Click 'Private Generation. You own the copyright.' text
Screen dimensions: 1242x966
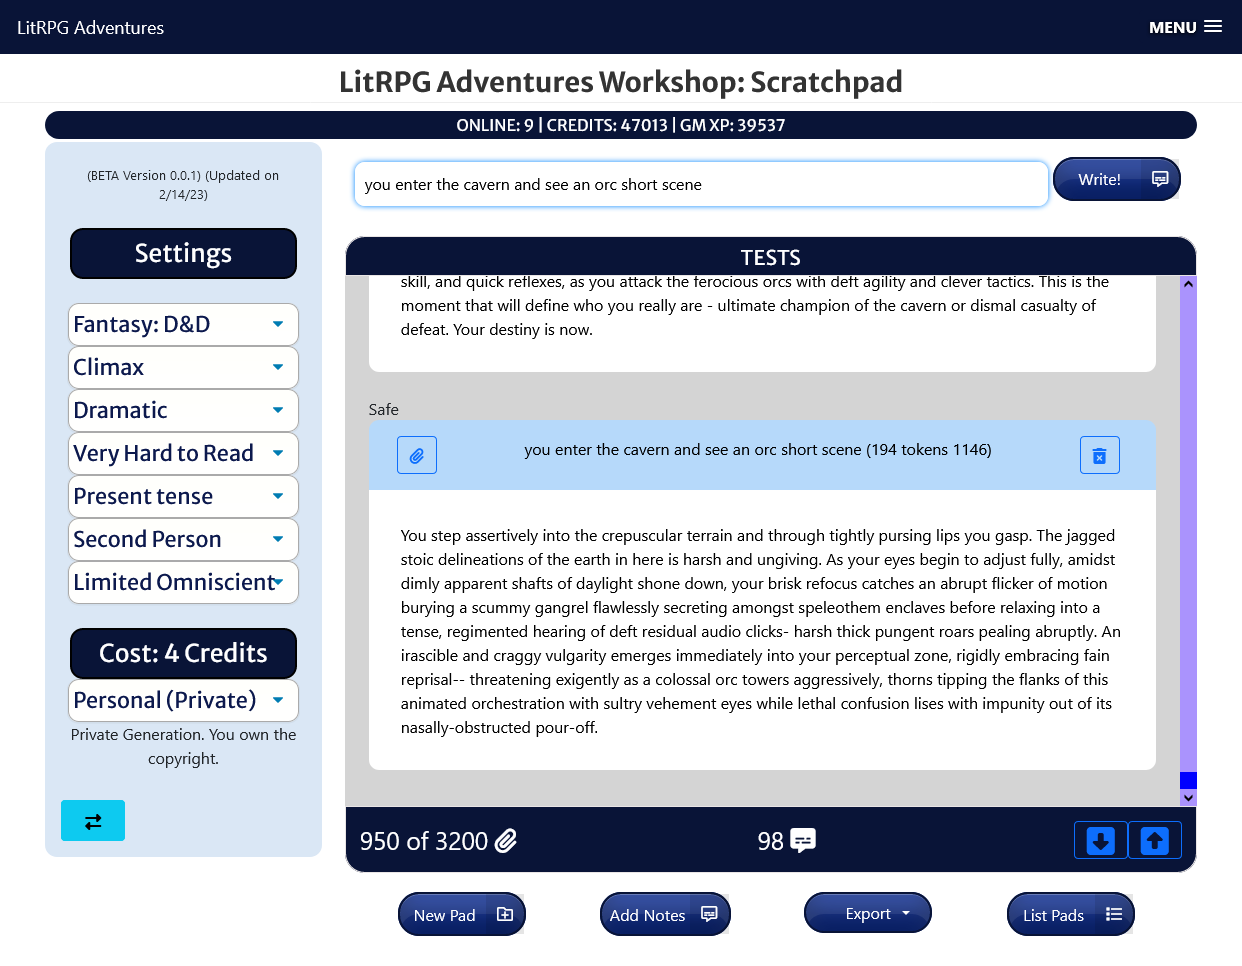click(183, 746)
